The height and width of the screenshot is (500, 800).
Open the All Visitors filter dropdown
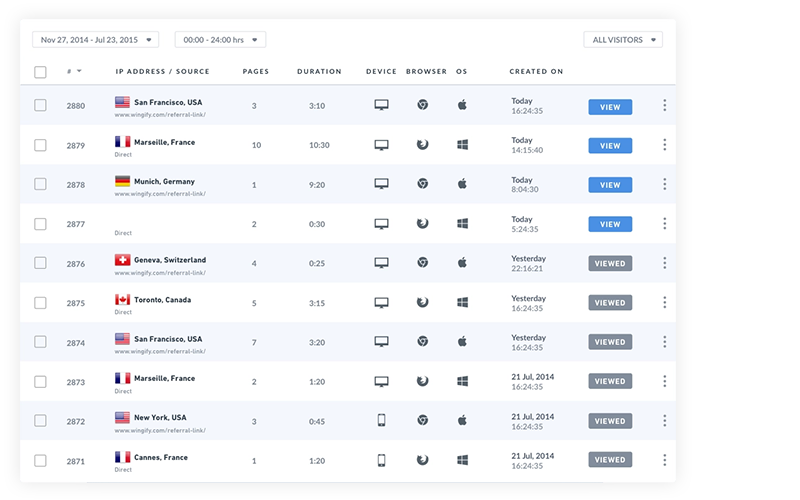623,40
